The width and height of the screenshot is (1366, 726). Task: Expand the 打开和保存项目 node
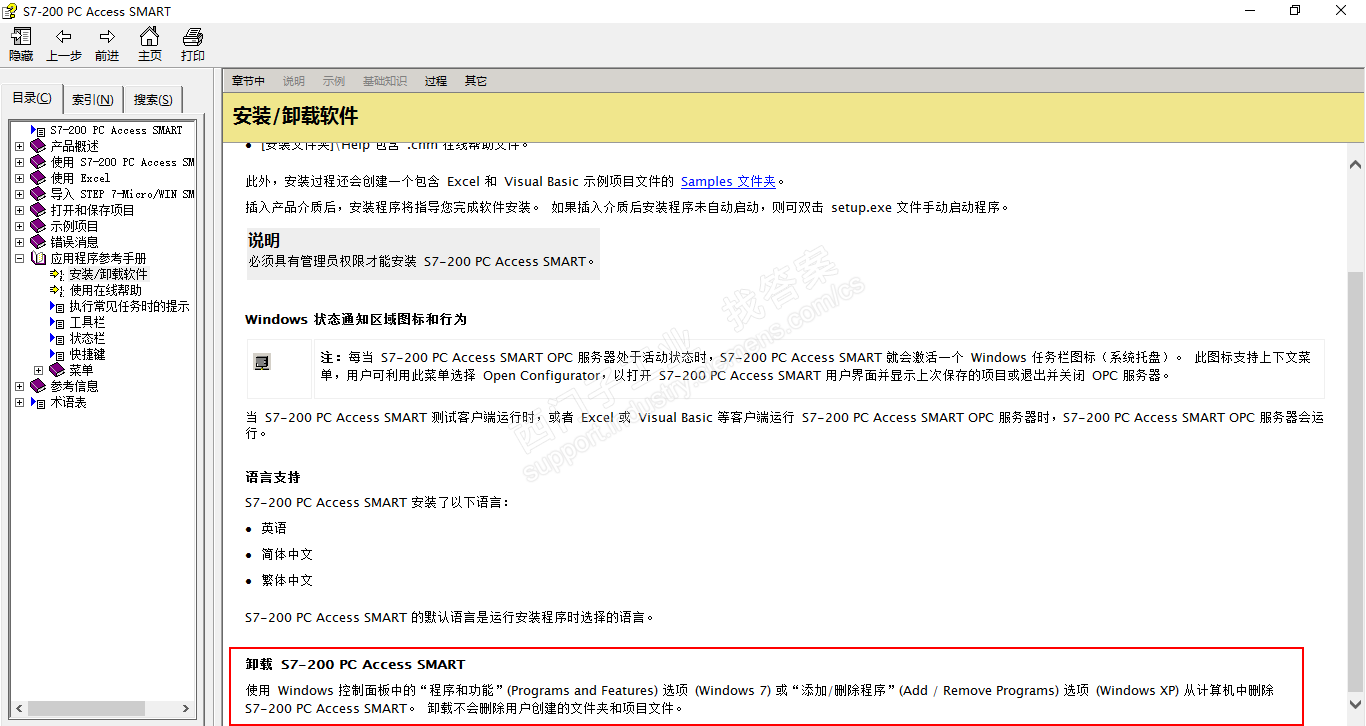click(x=19, y=210)
